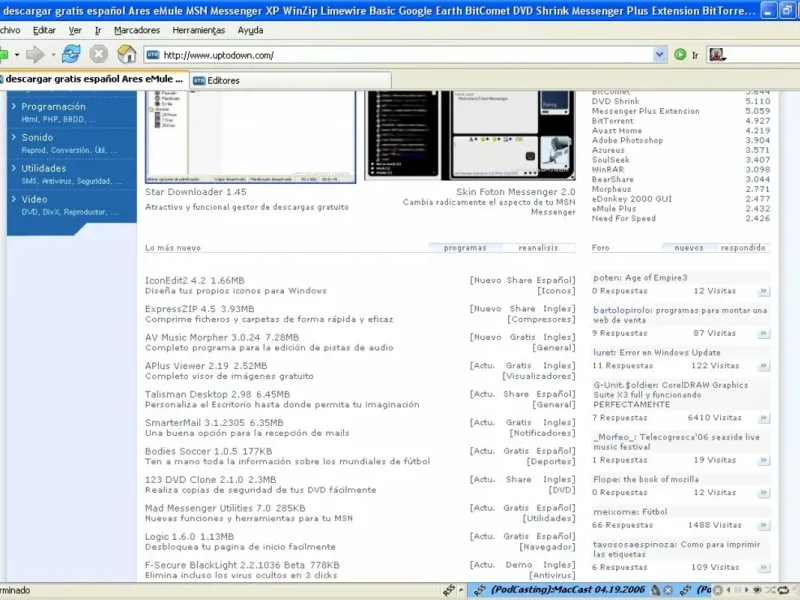Click RSS icon before PodCasting MacCast entry
The image size is (800, 600).
[x=480, y=590]
